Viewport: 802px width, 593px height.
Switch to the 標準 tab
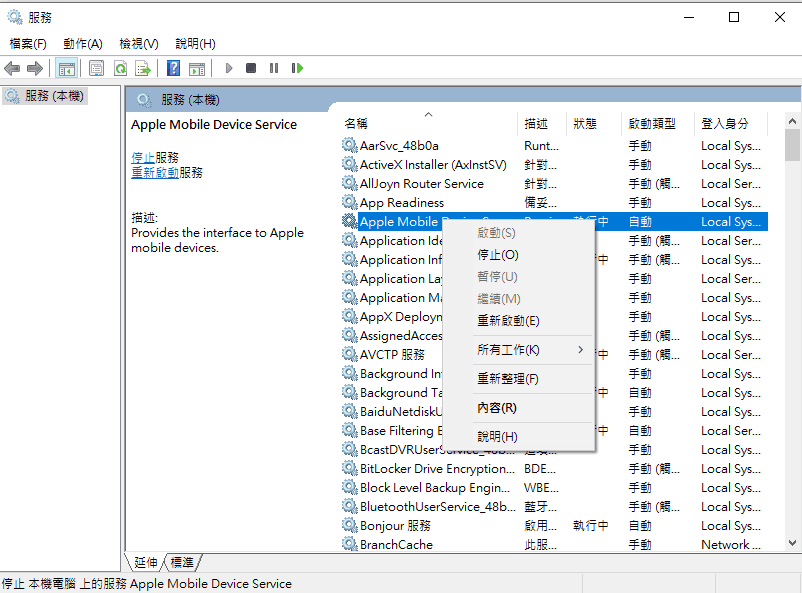click(x=182, y=563)
